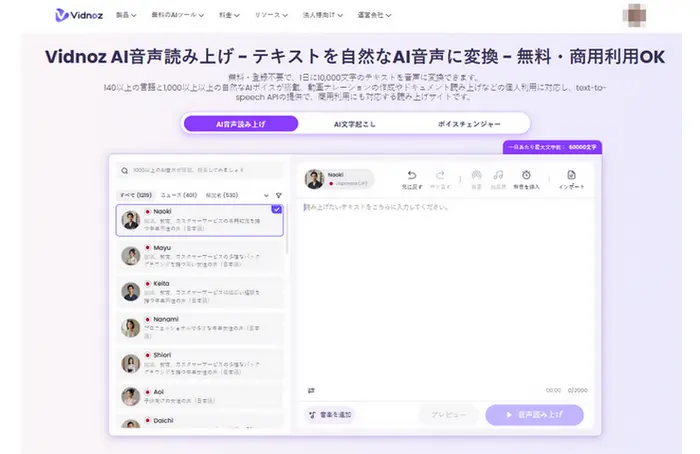Screen dimensions: 700x454
Task: Click the 00:00 duration readout
Action: click(x=553, y=390)
